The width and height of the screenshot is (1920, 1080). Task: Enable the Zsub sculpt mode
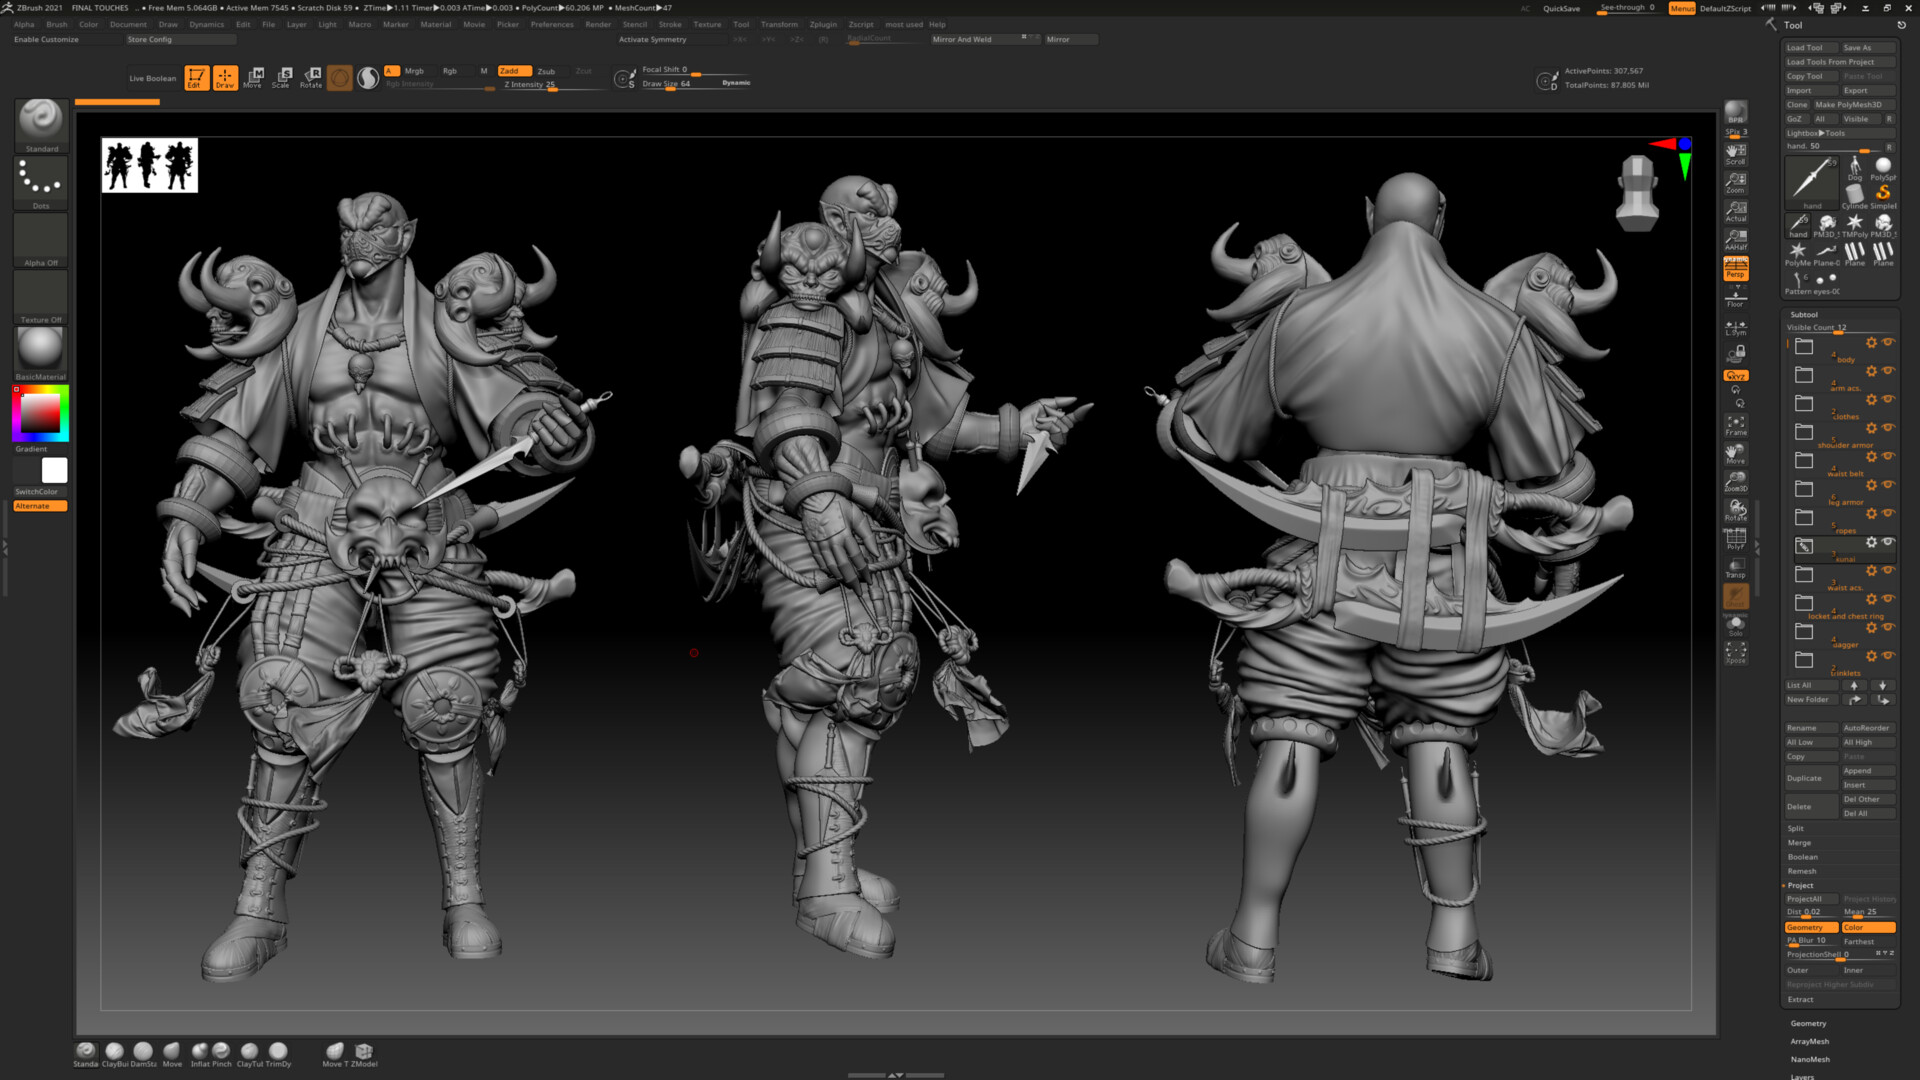546,71
